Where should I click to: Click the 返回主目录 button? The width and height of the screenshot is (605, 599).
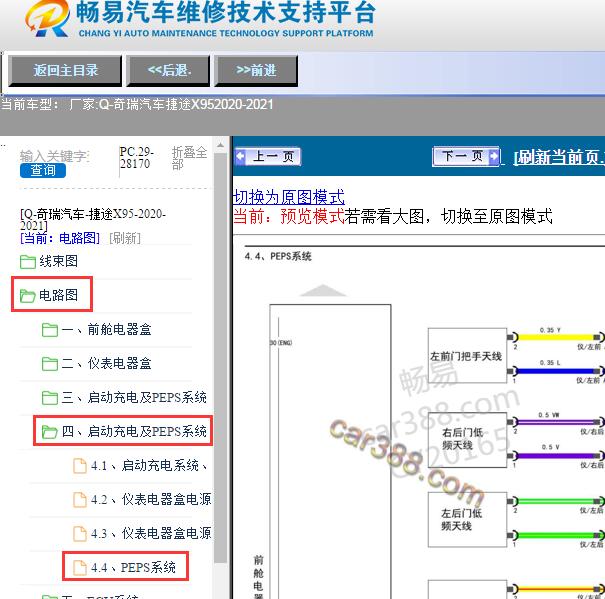click(65, 71)
